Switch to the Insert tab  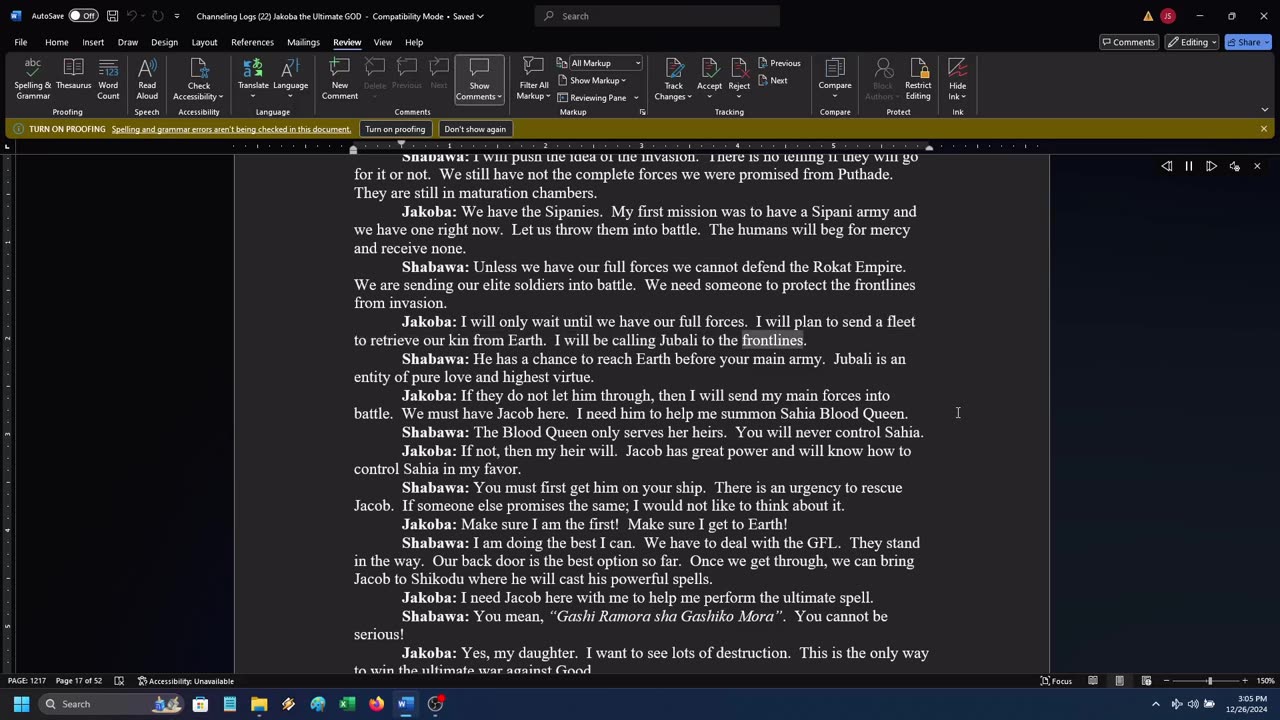click(x=93, y=42)
